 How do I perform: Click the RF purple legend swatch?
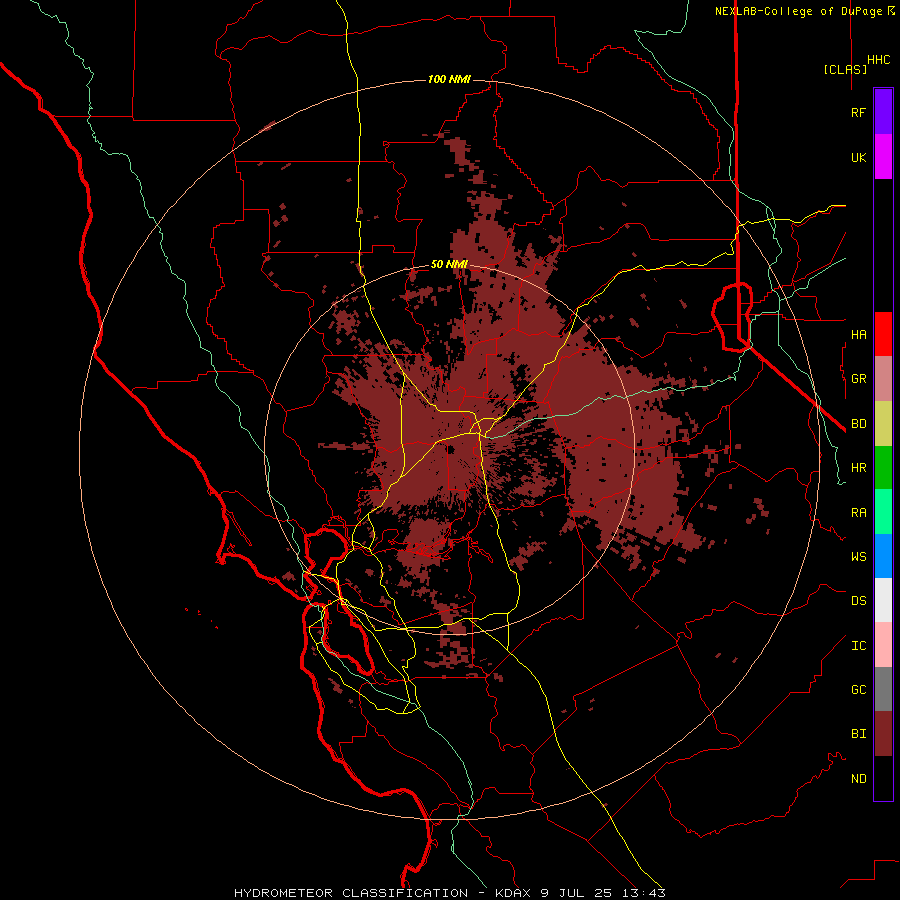883,112
